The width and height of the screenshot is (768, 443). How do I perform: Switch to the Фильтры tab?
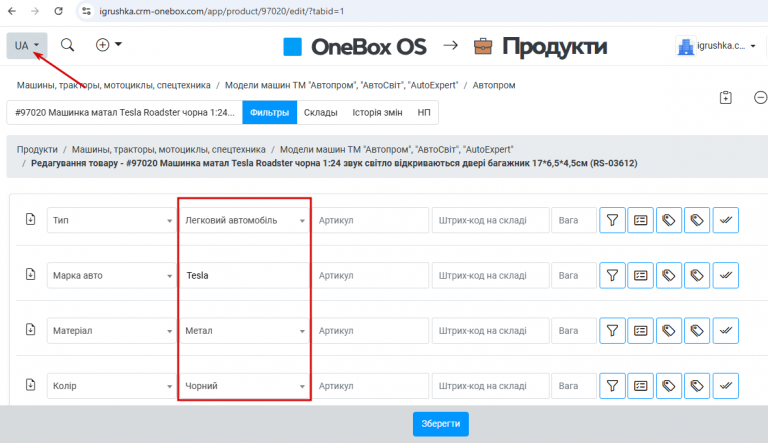pyautogui.click(x=269, y=112)
